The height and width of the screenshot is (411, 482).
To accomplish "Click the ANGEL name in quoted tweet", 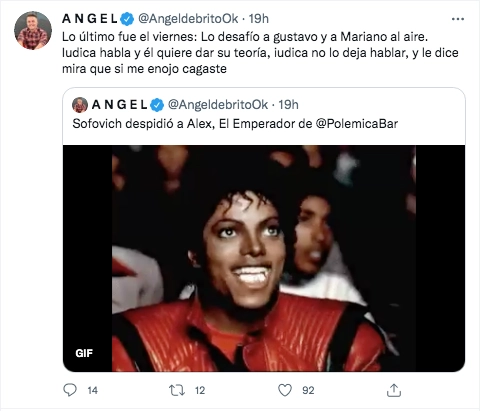I will click(119, 105).
